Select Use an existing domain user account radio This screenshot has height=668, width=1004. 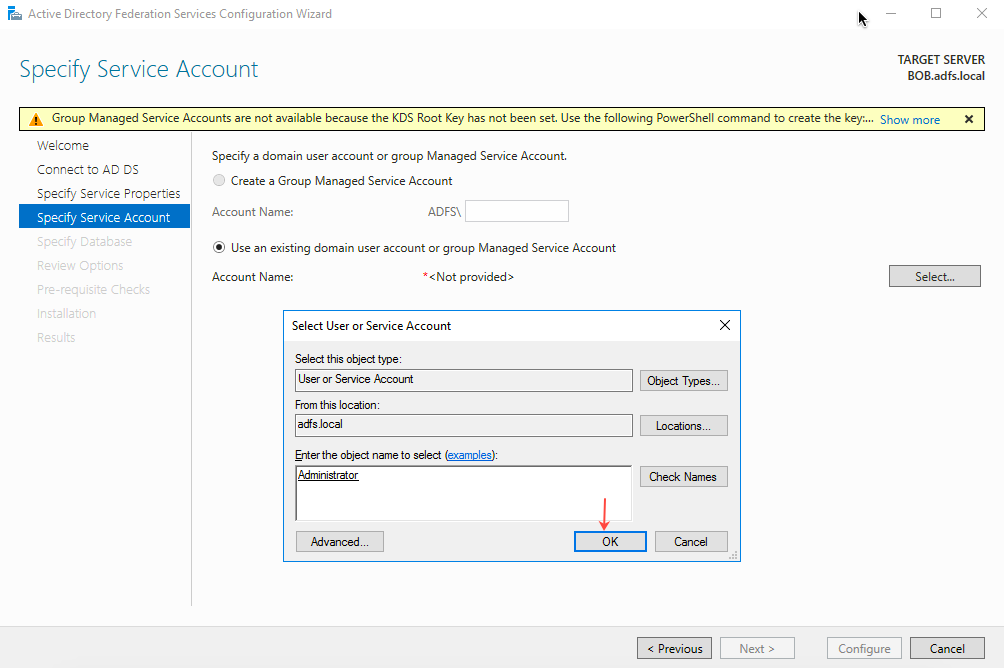[219, 247]
